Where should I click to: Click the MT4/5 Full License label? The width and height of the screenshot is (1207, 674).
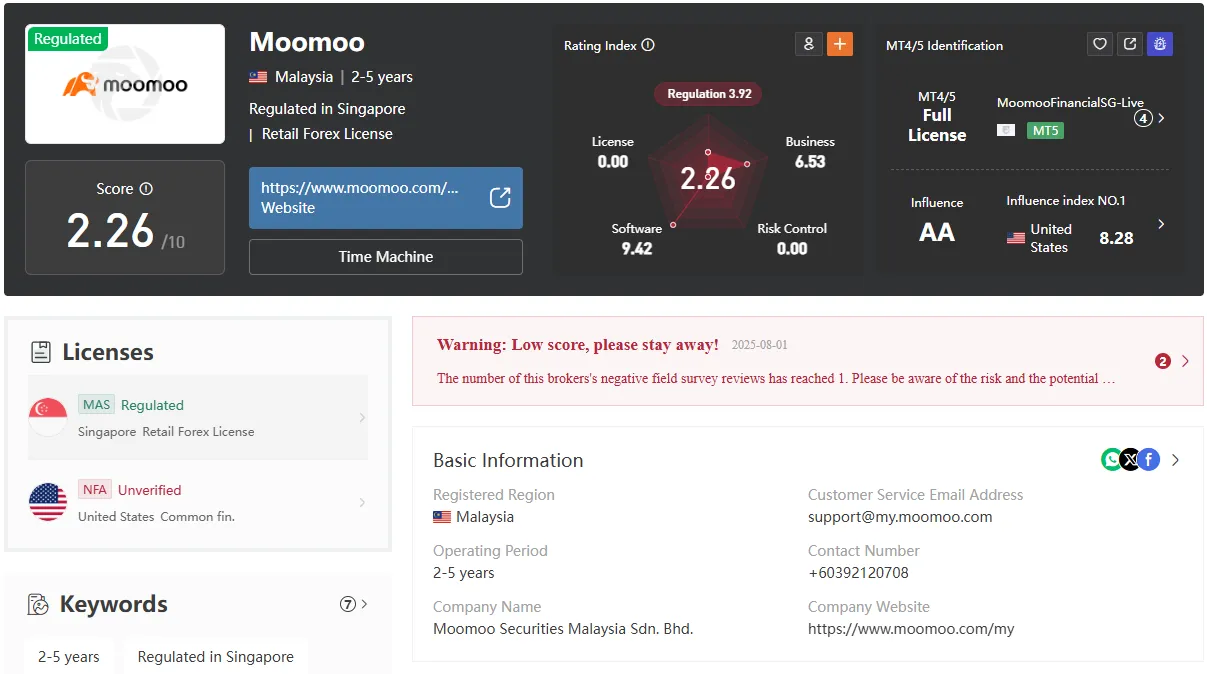click(937, 116)
